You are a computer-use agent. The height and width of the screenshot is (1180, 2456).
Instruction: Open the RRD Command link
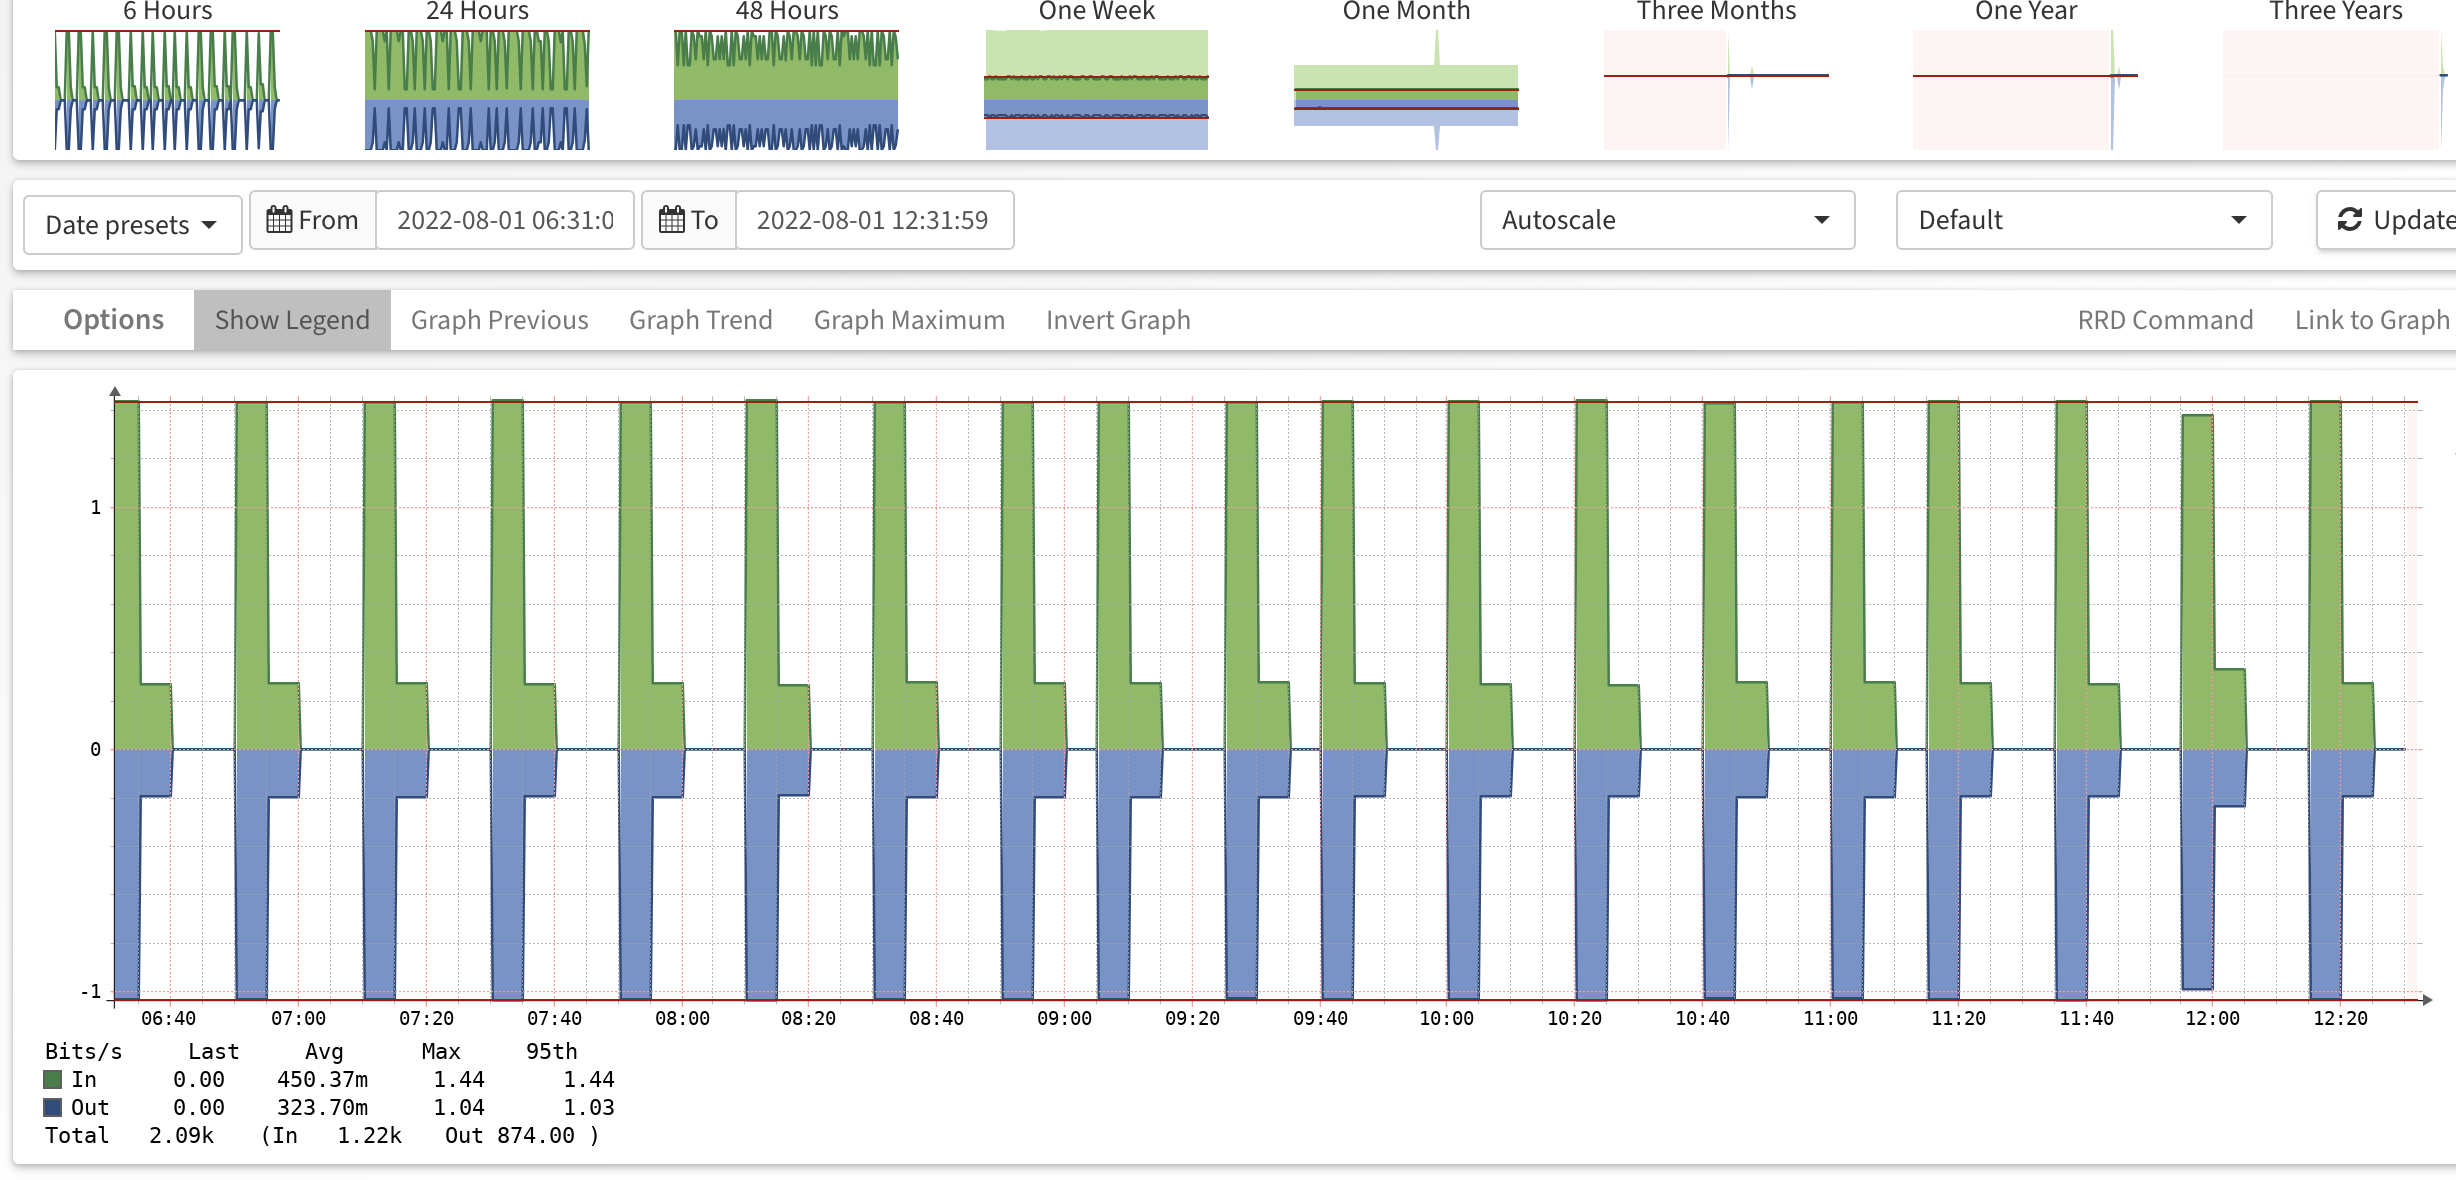[x=2165, y=320]
